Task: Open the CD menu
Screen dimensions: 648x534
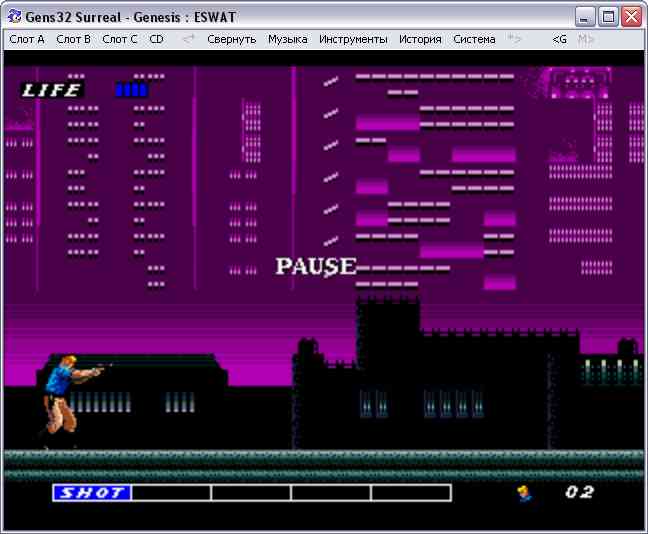Action: 156,40
